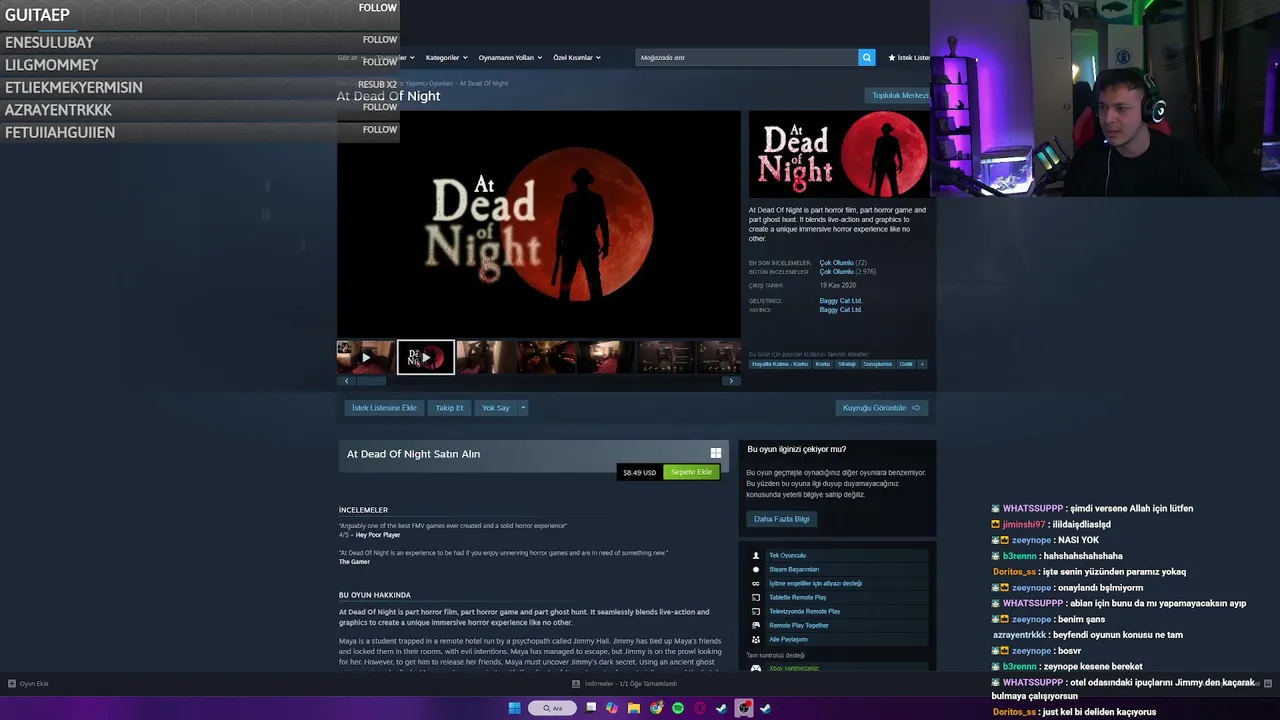
Task: Click the Aile Paylaşımı family sharing icon
Action: pos(756,639)
